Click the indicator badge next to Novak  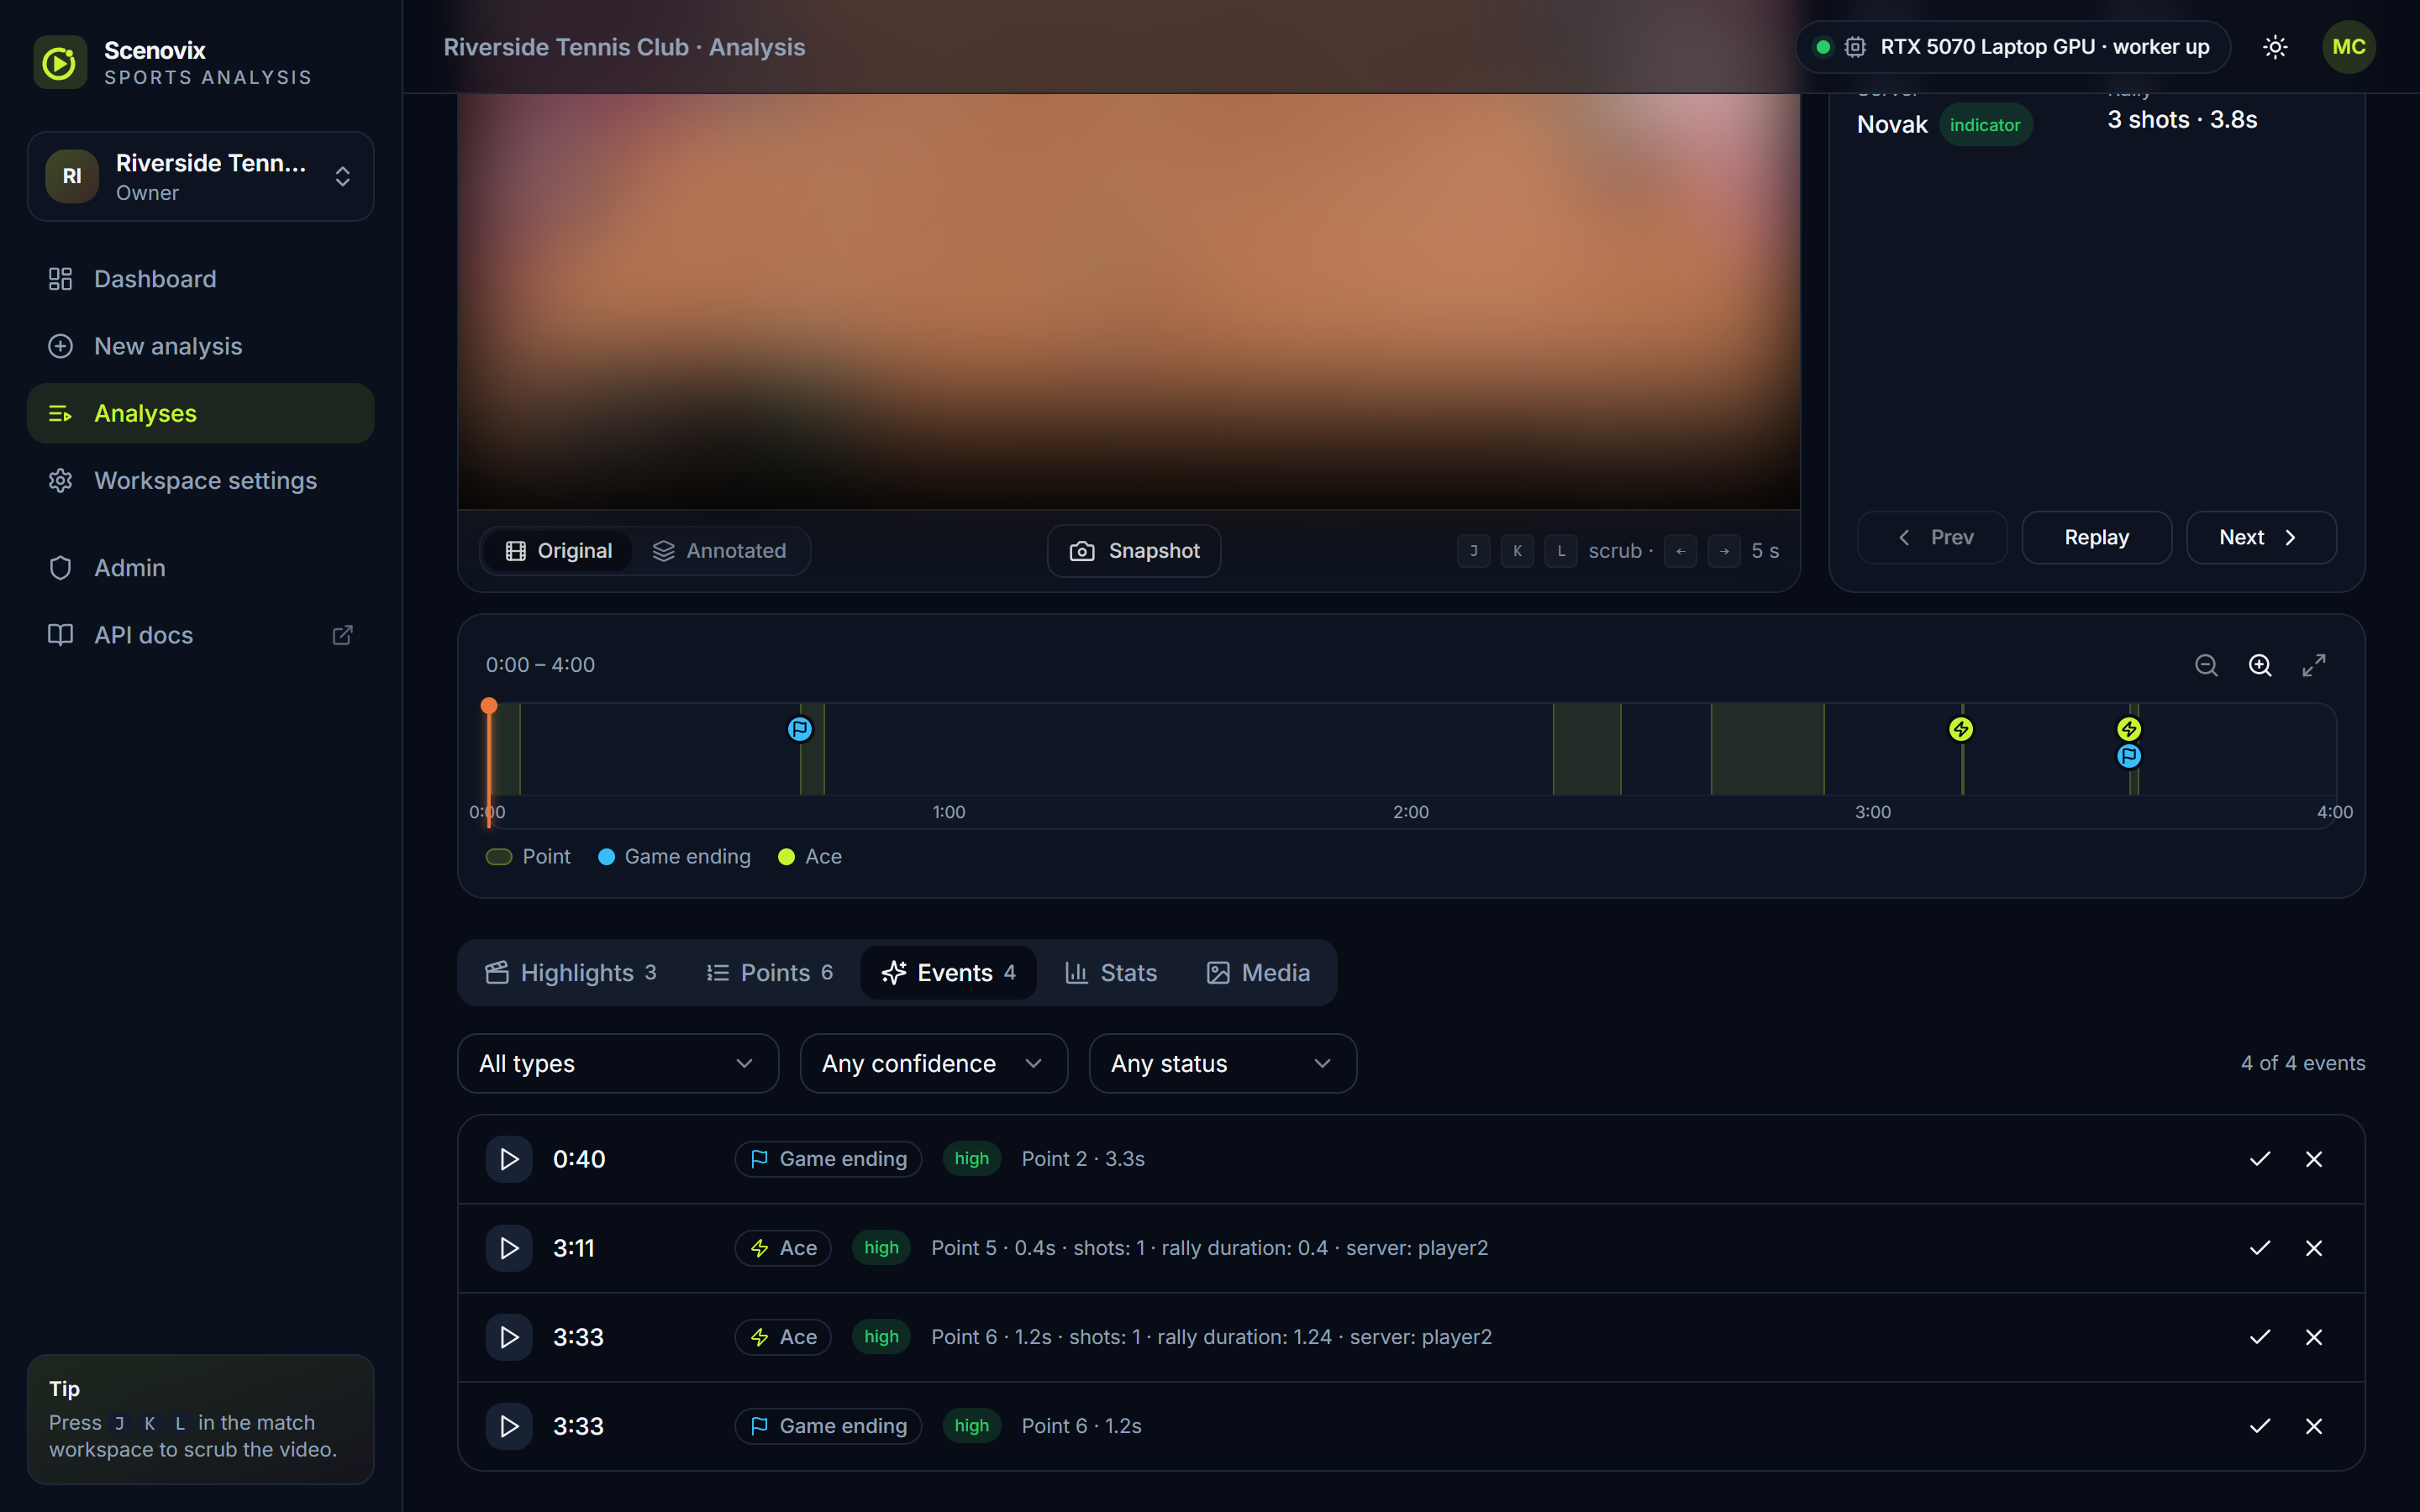(1985, 125)
